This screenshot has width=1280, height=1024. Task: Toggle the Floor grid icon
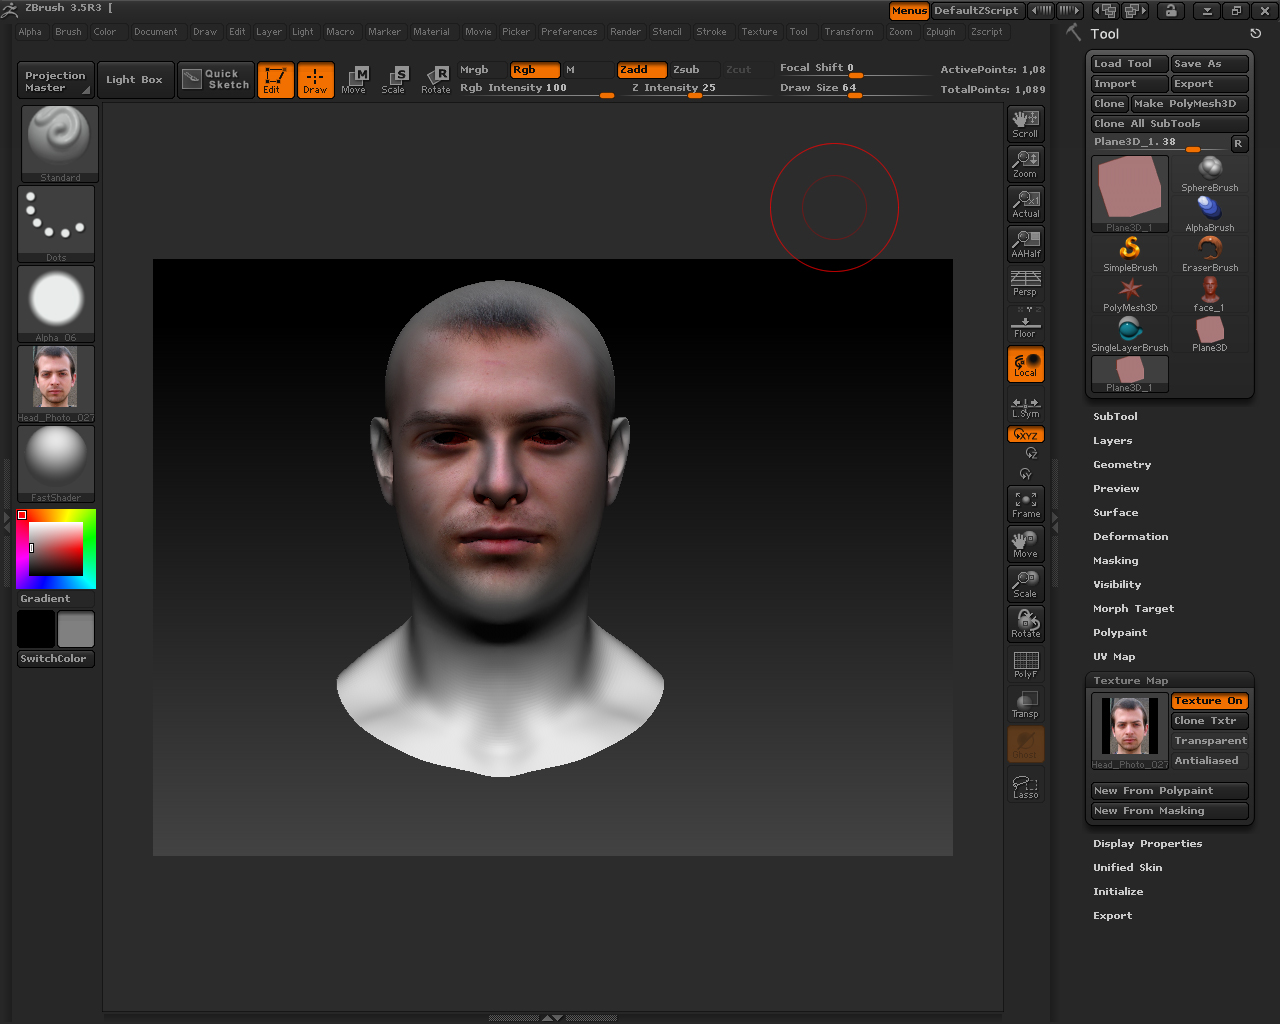click(1025, 323)
